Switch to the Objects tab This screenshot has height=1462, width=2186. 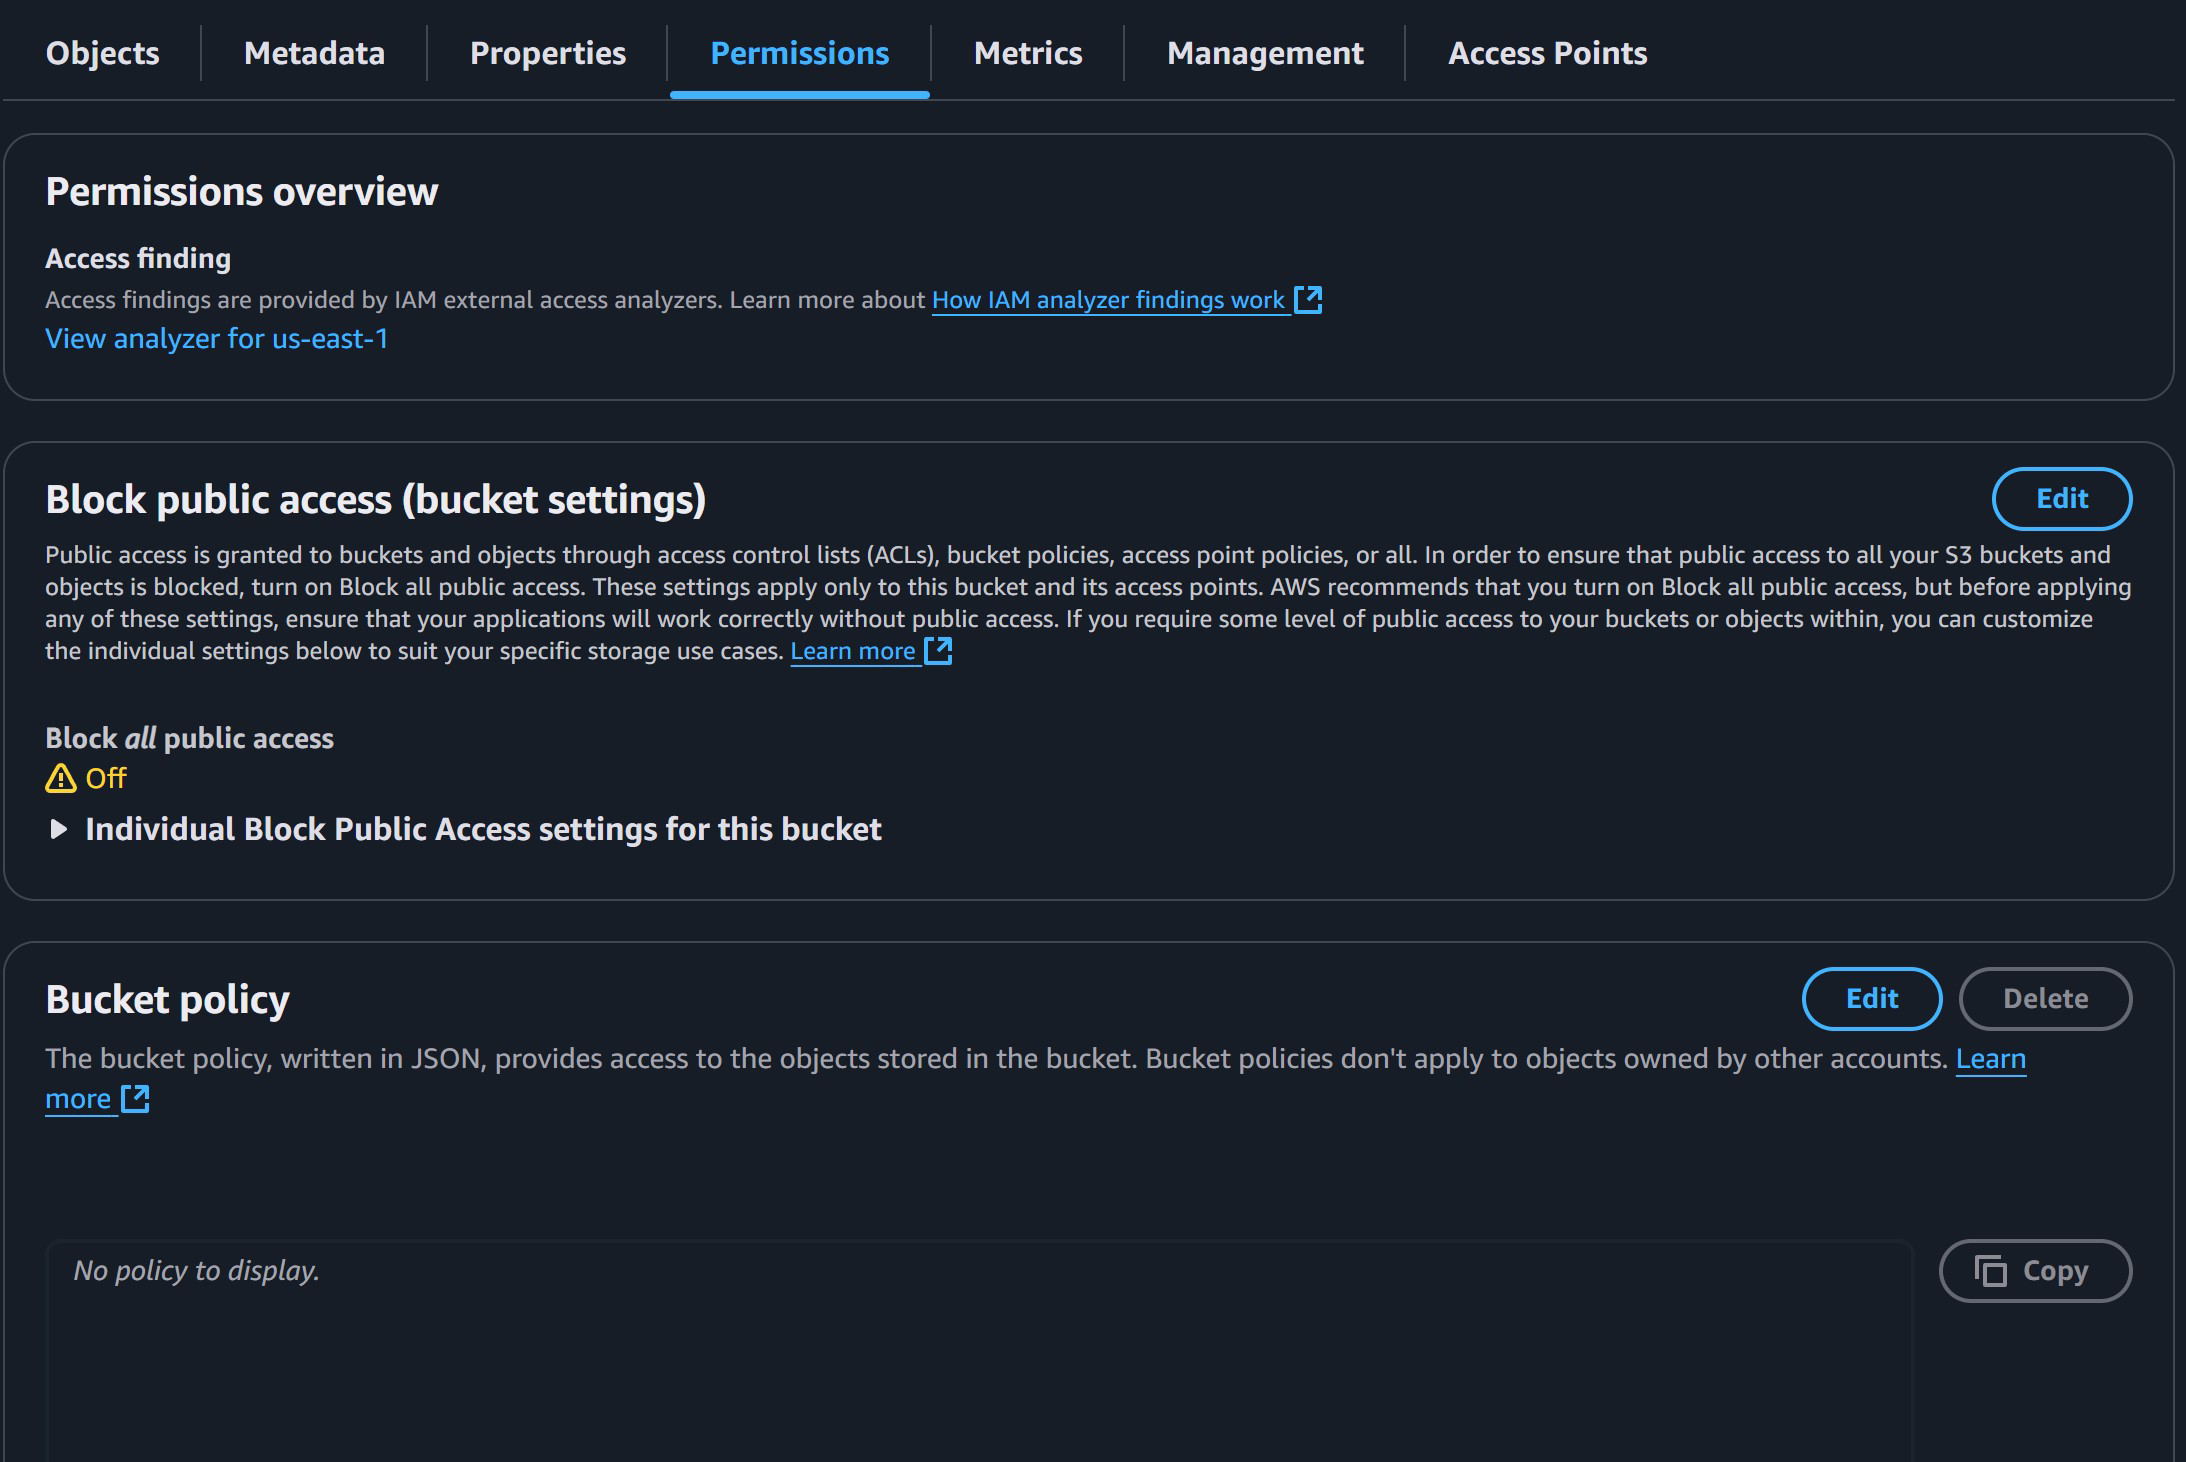(x=102, y=53)
